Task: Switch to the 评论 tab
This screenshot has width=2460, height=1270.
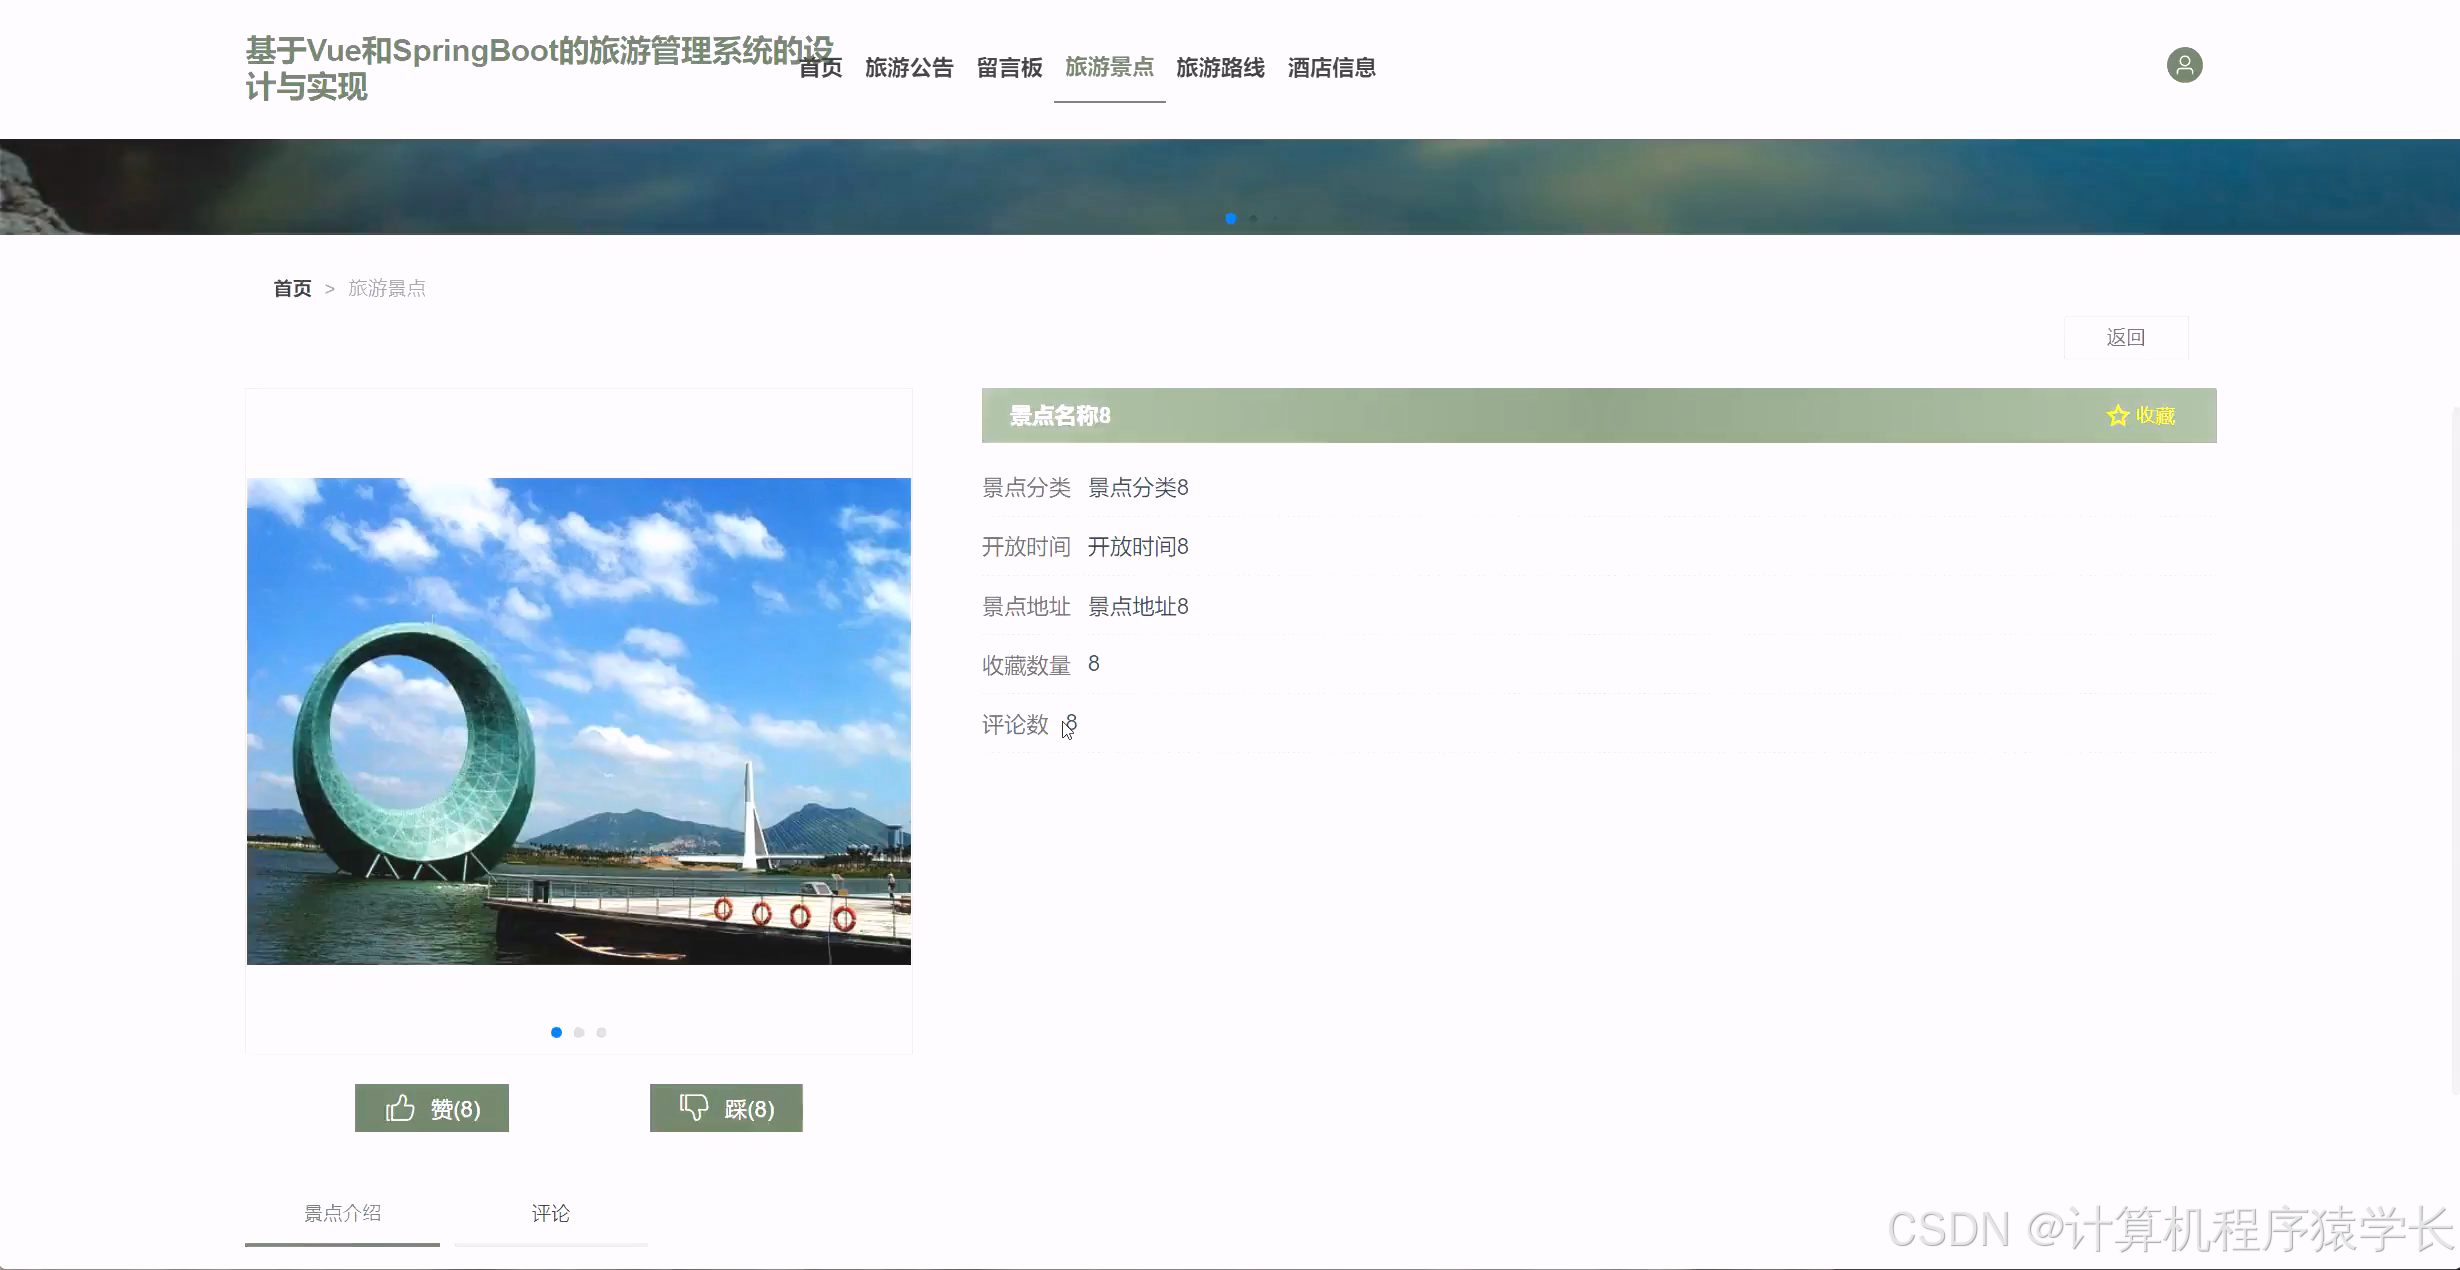Action: 551,1214
